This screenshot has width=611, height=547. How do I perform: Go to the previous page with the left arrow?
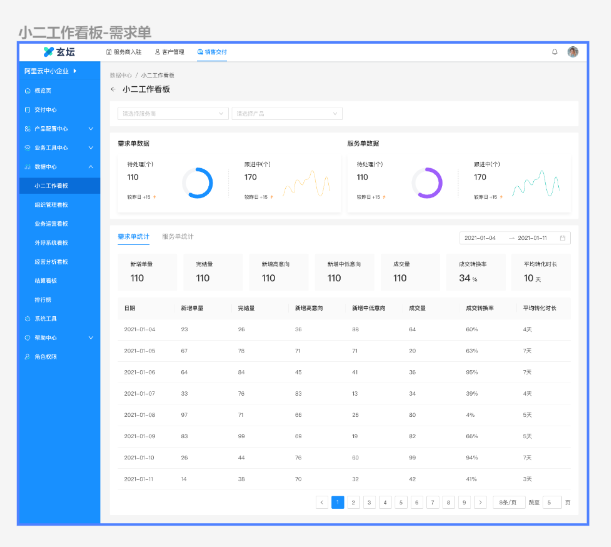pyautogui.click(x=322, y=503)
